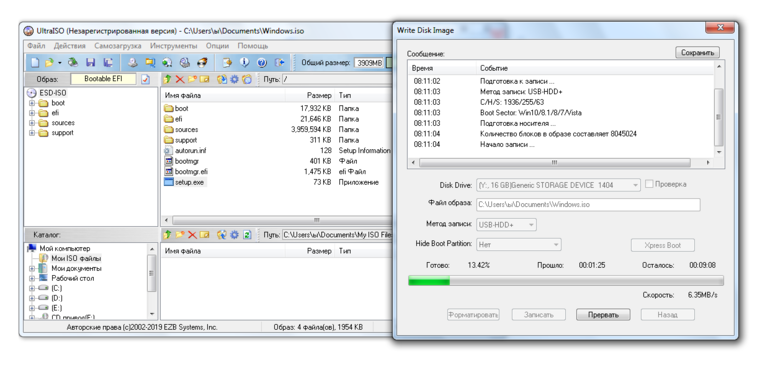
Task: Open the Файл menu
Action: pyautogui.click(x=36, y=46)
